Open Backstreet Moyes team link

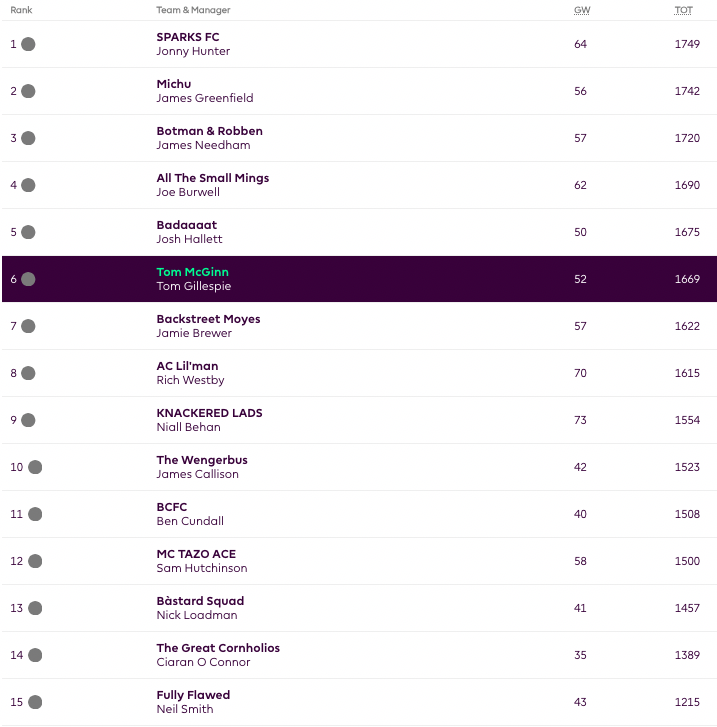[x=208, y=319]
